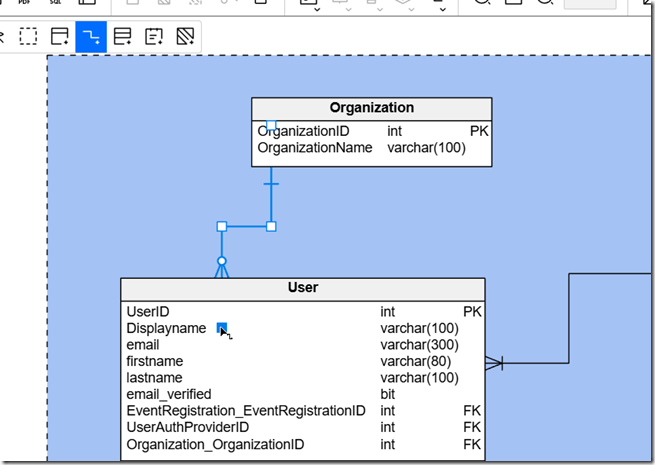
Task: Click reference endpoint handle on Organization table
Action: coord(271,125)
